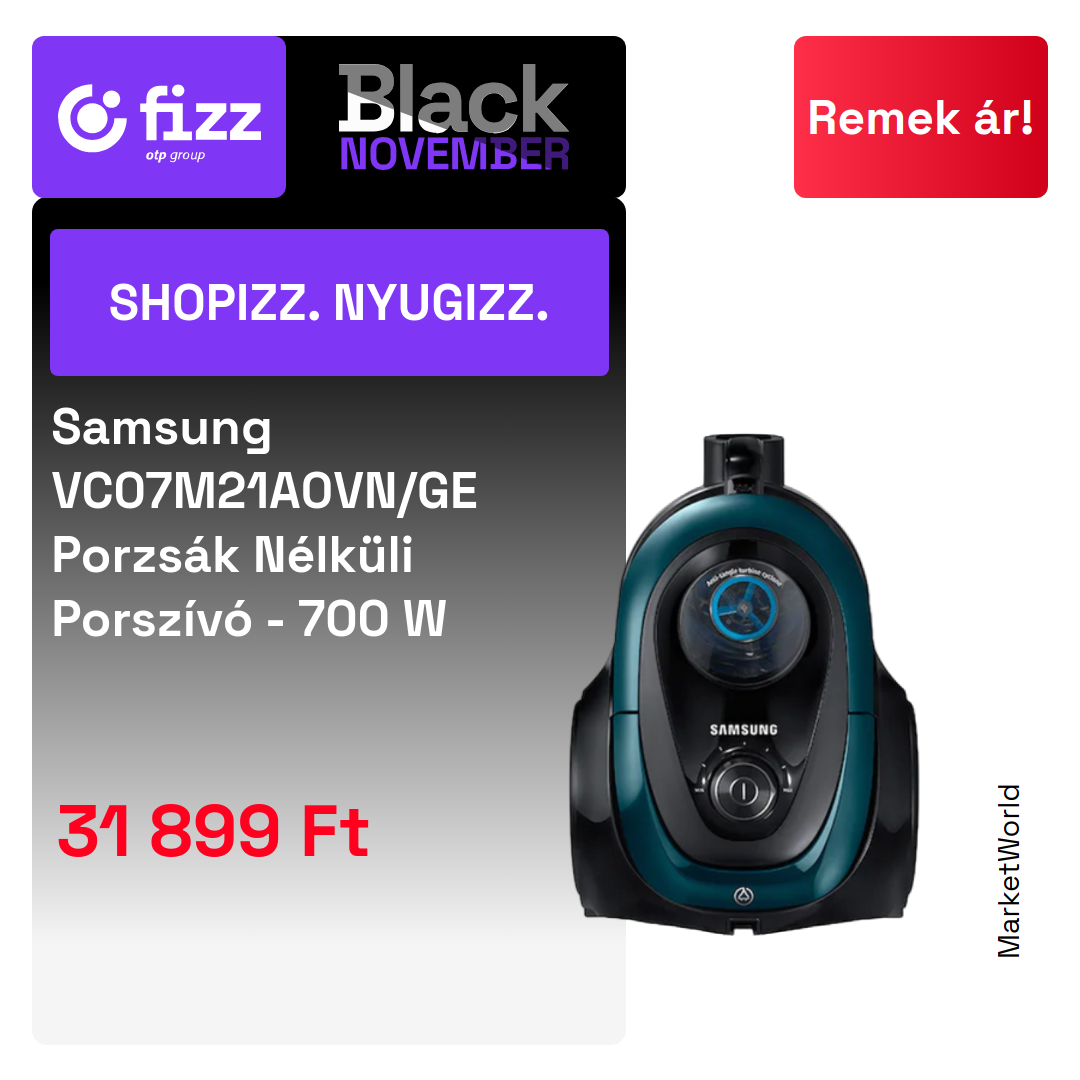This screenshot has height=1080, width=1080.
Task: Click the small emblem at vacuum bottom
Action: tap(743, 896)
